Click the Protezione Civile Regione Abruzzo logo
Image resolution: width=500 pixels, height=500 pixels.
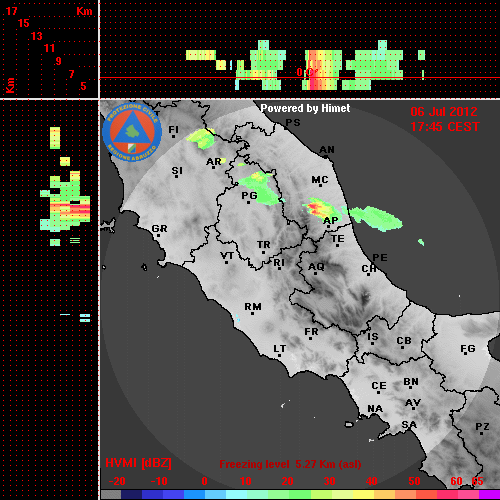point(132,132)
